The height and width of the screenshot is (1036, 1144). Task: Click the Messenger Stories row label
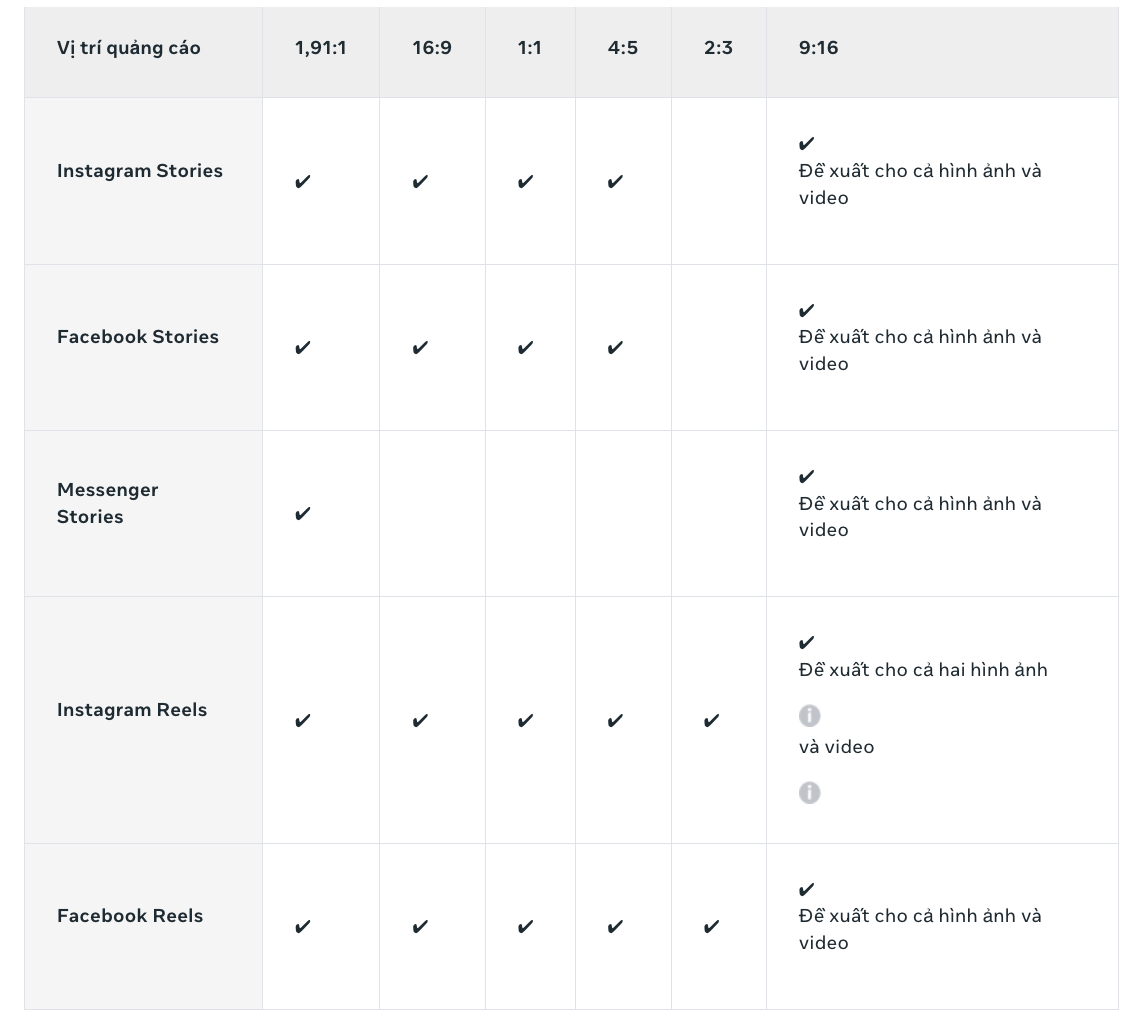(x=108, y=503)
